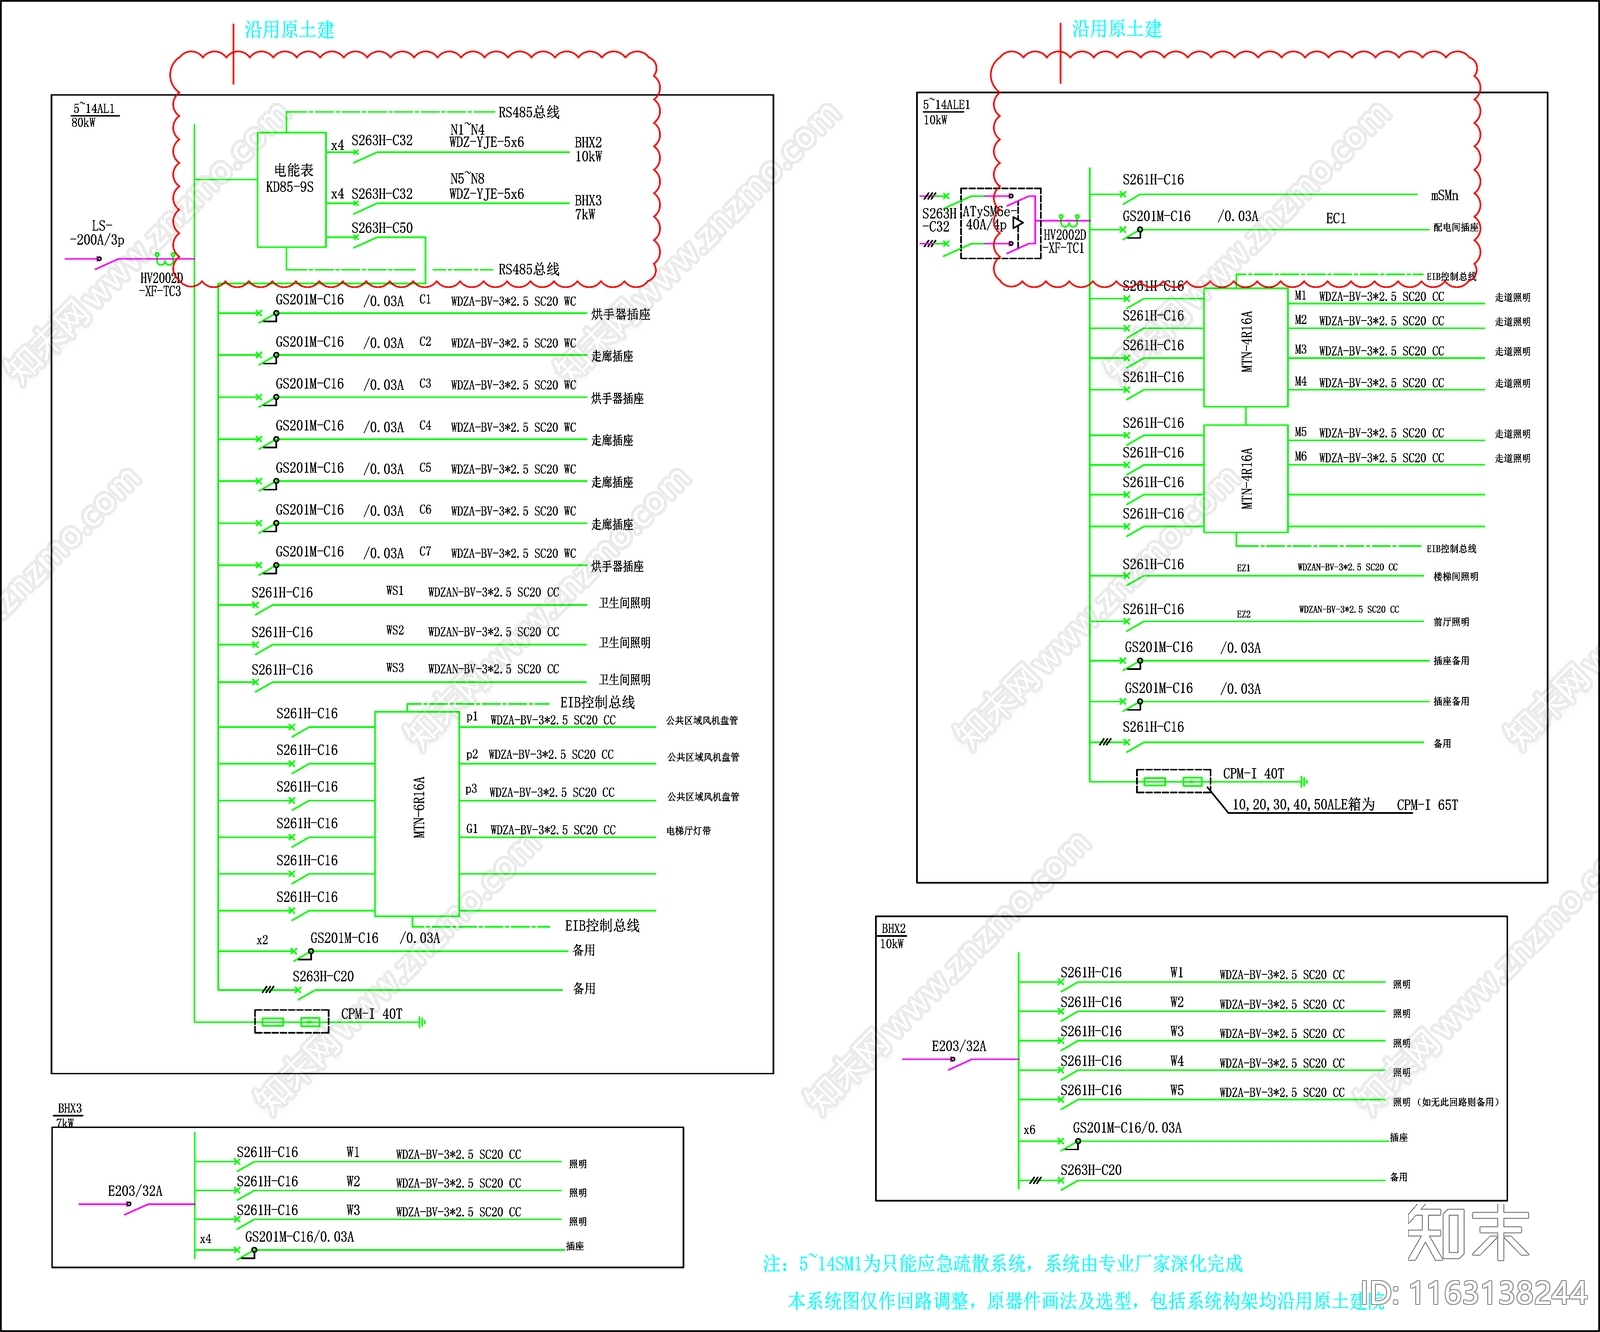Click circuit label C2
1600x1332 pixels.
[425, 341]
